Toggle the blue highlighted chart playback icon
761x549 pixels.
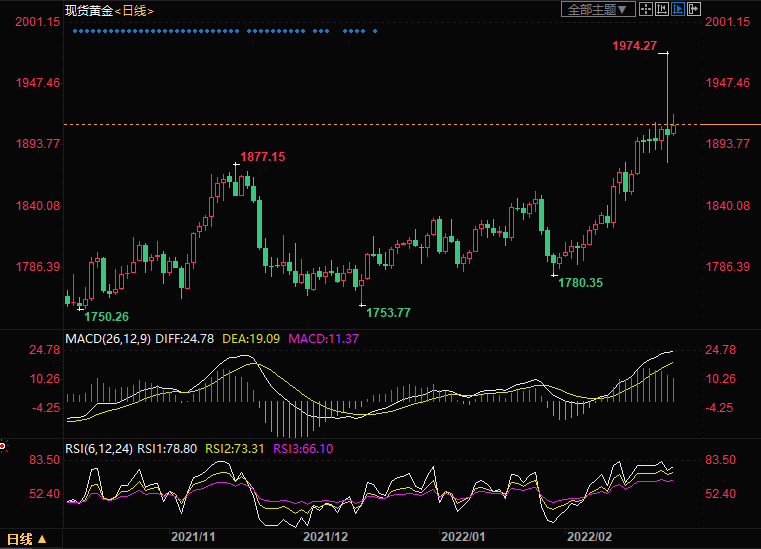678,9
